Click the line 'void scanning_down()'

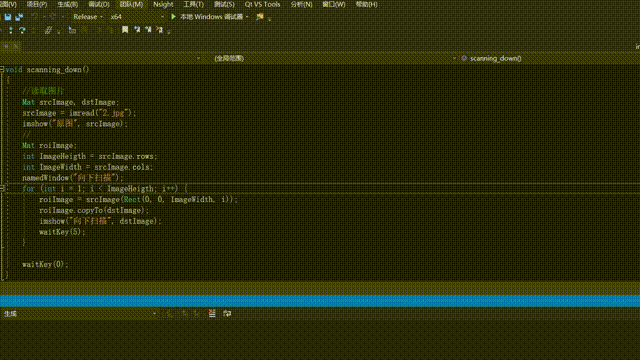click(47, 69)
